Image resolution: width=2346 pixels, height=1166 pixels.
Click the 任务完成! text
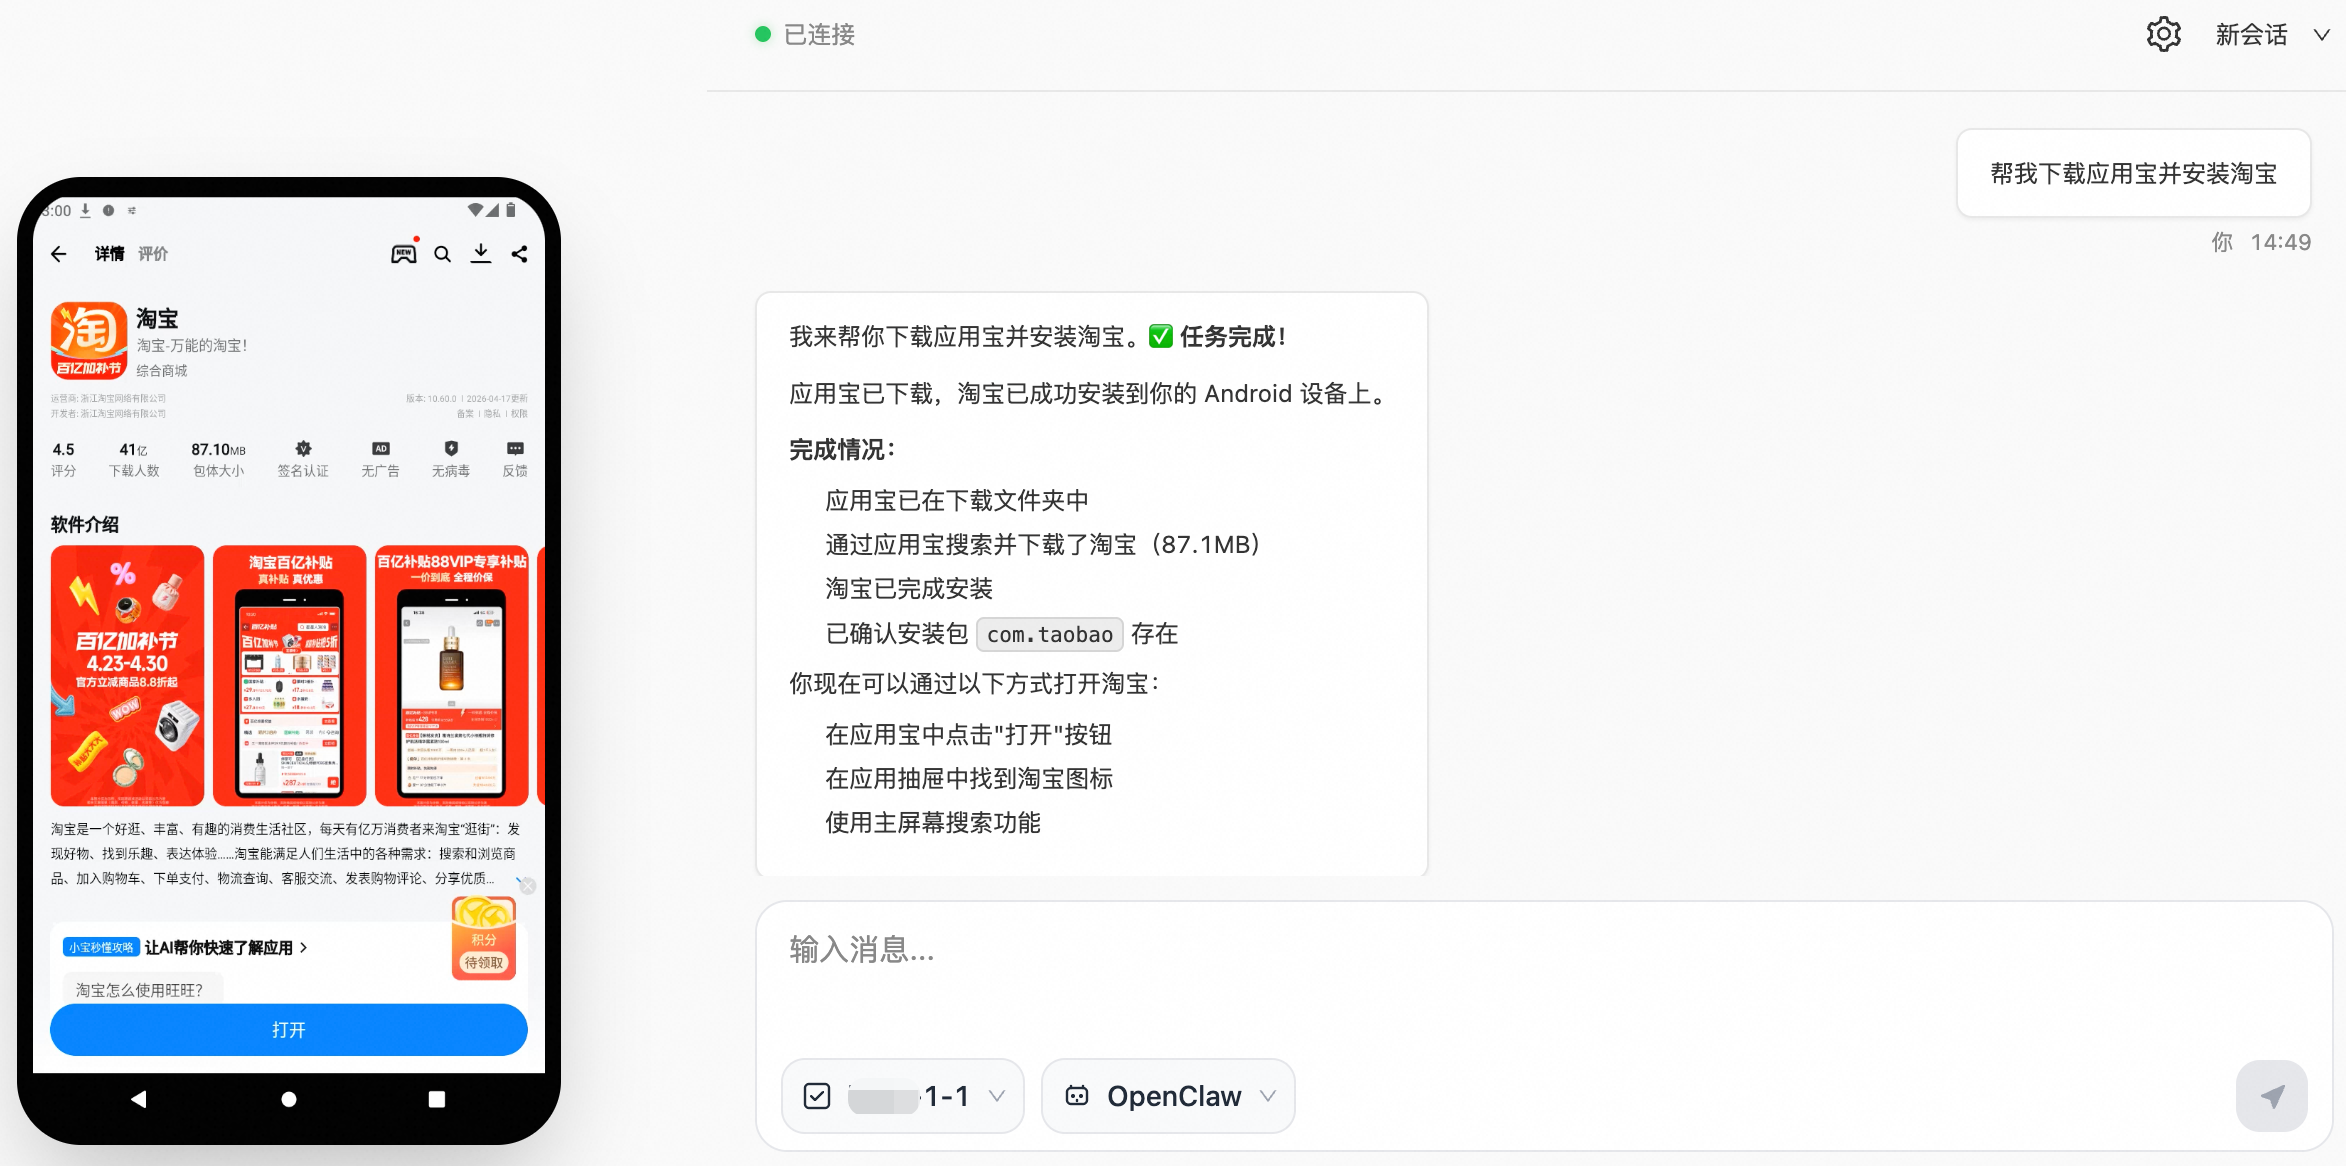1233,337
